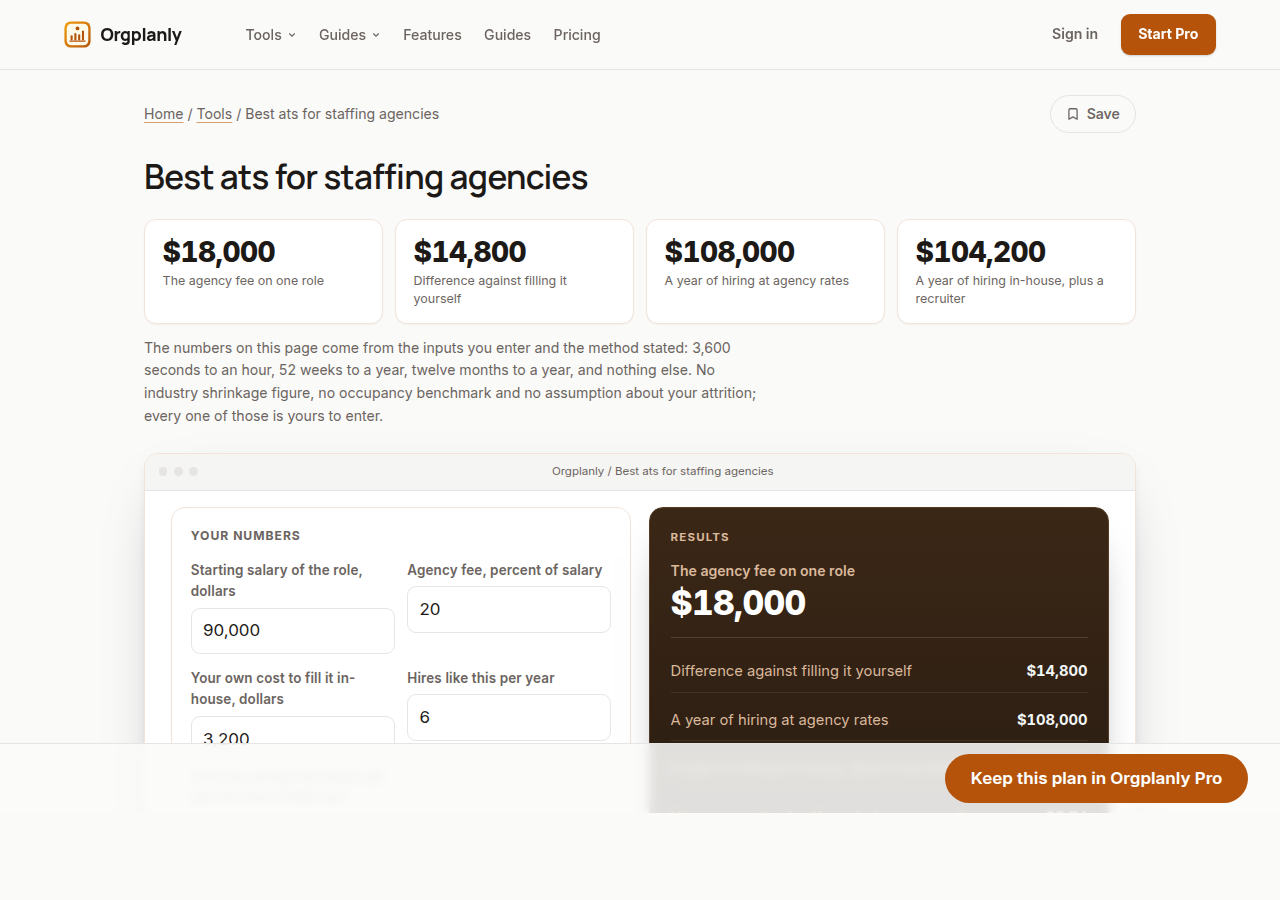Click the Orgplanly brand name text
Image resolution: width=1280 pixels, height=900 pixels.
(x=141, y=35)
